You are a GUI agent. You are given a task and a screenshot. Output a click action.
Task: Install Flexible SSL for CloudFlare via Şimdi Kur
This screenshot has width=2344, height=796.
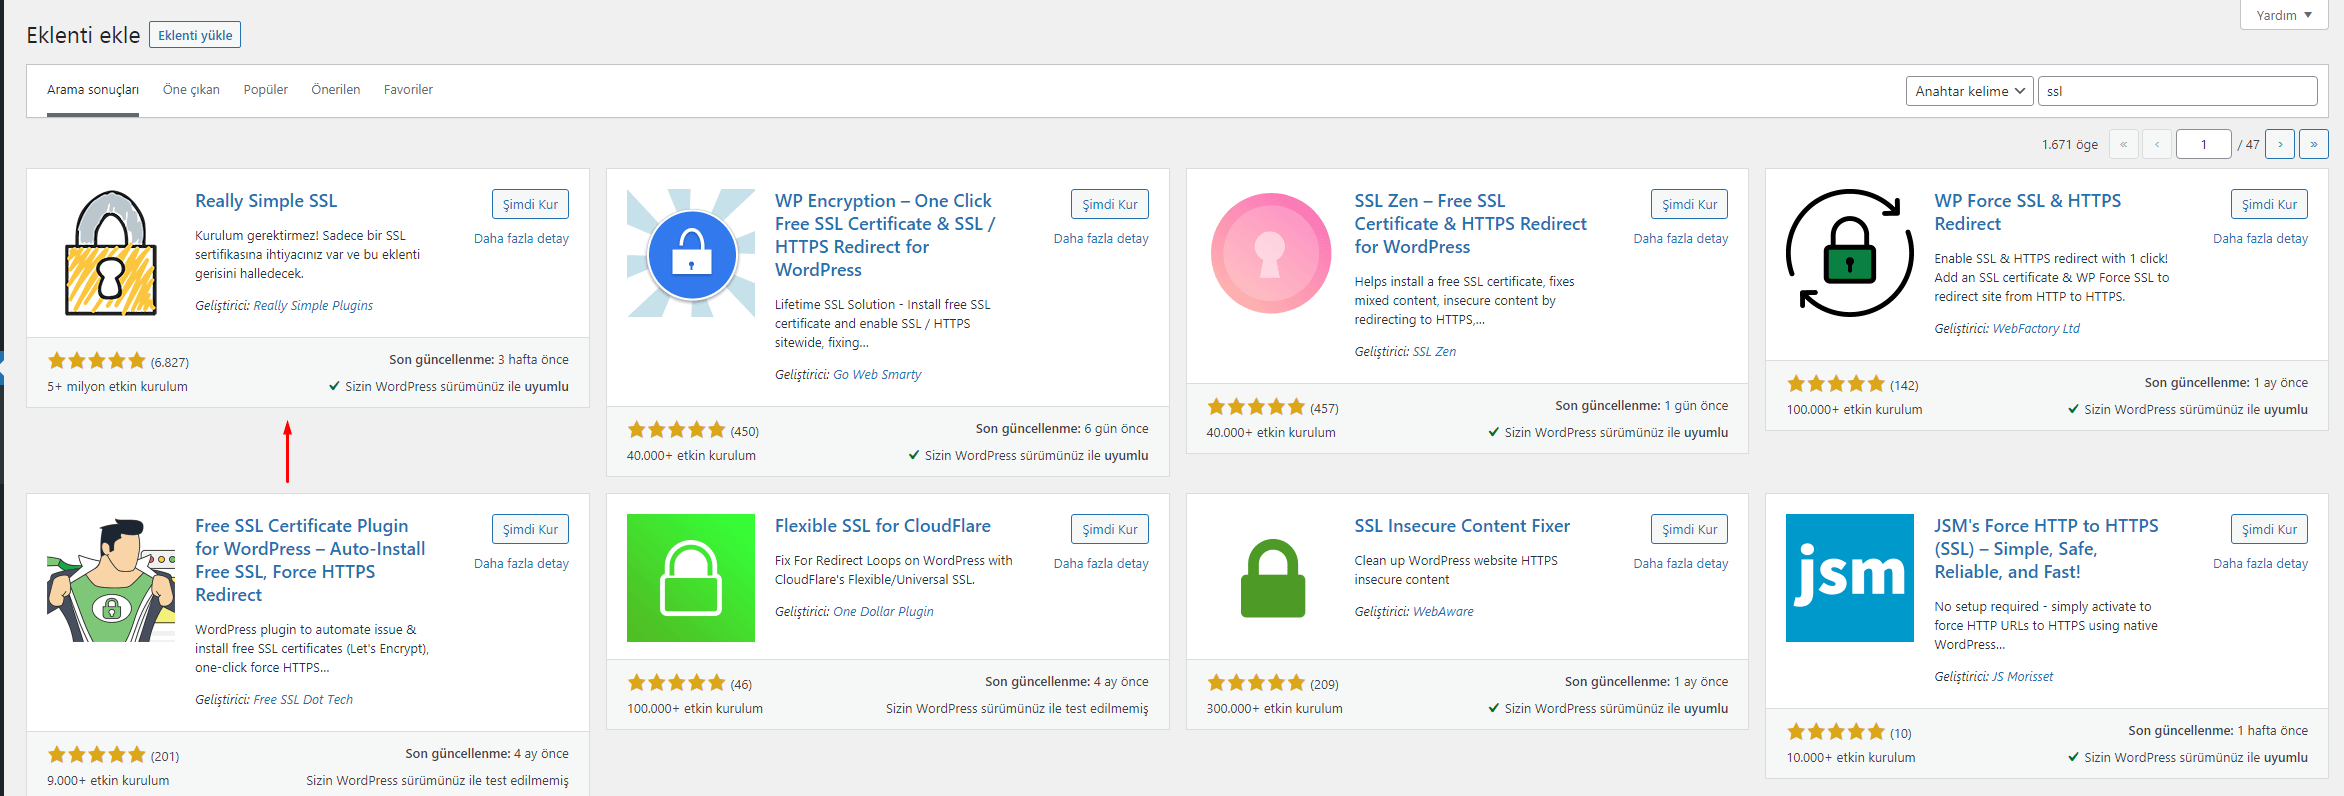(x=1110, y=529)
